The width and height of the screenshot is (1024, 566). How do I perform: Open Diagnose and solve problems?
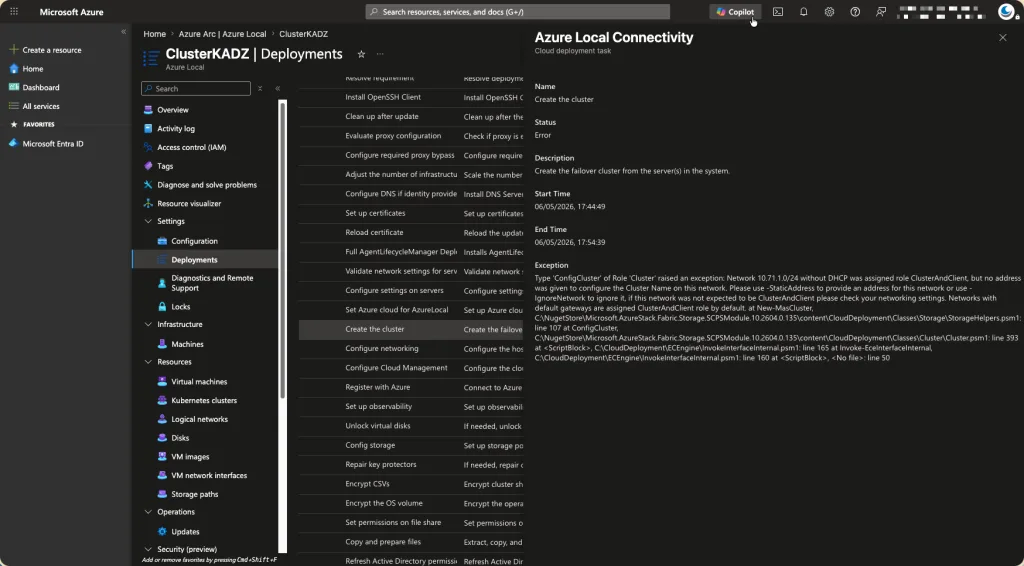[206, 185]
